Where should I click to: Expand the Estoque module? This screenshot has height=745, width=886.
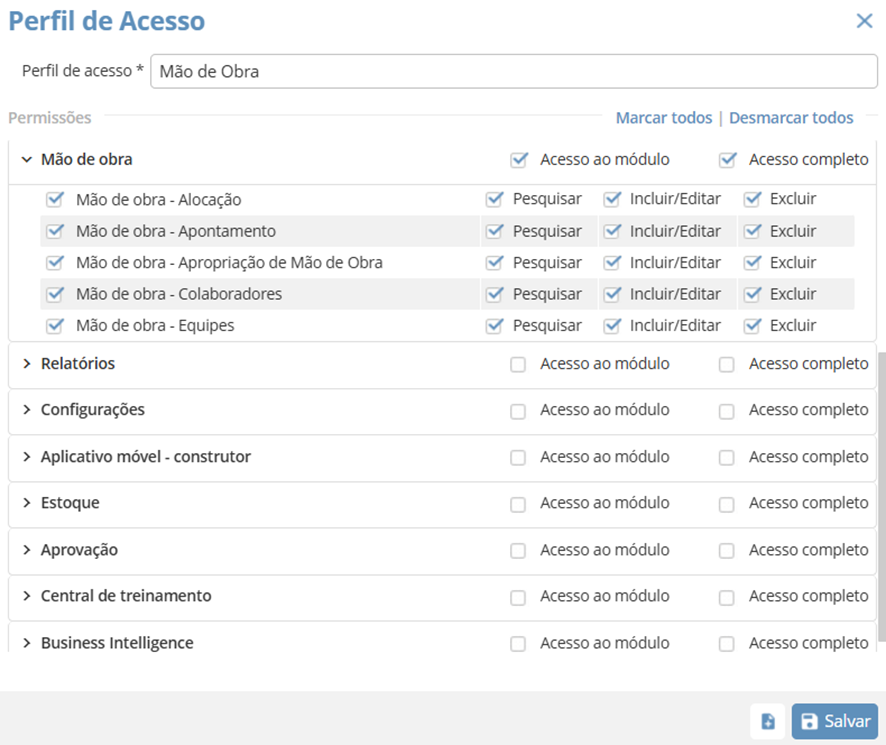tap(27, 503)
